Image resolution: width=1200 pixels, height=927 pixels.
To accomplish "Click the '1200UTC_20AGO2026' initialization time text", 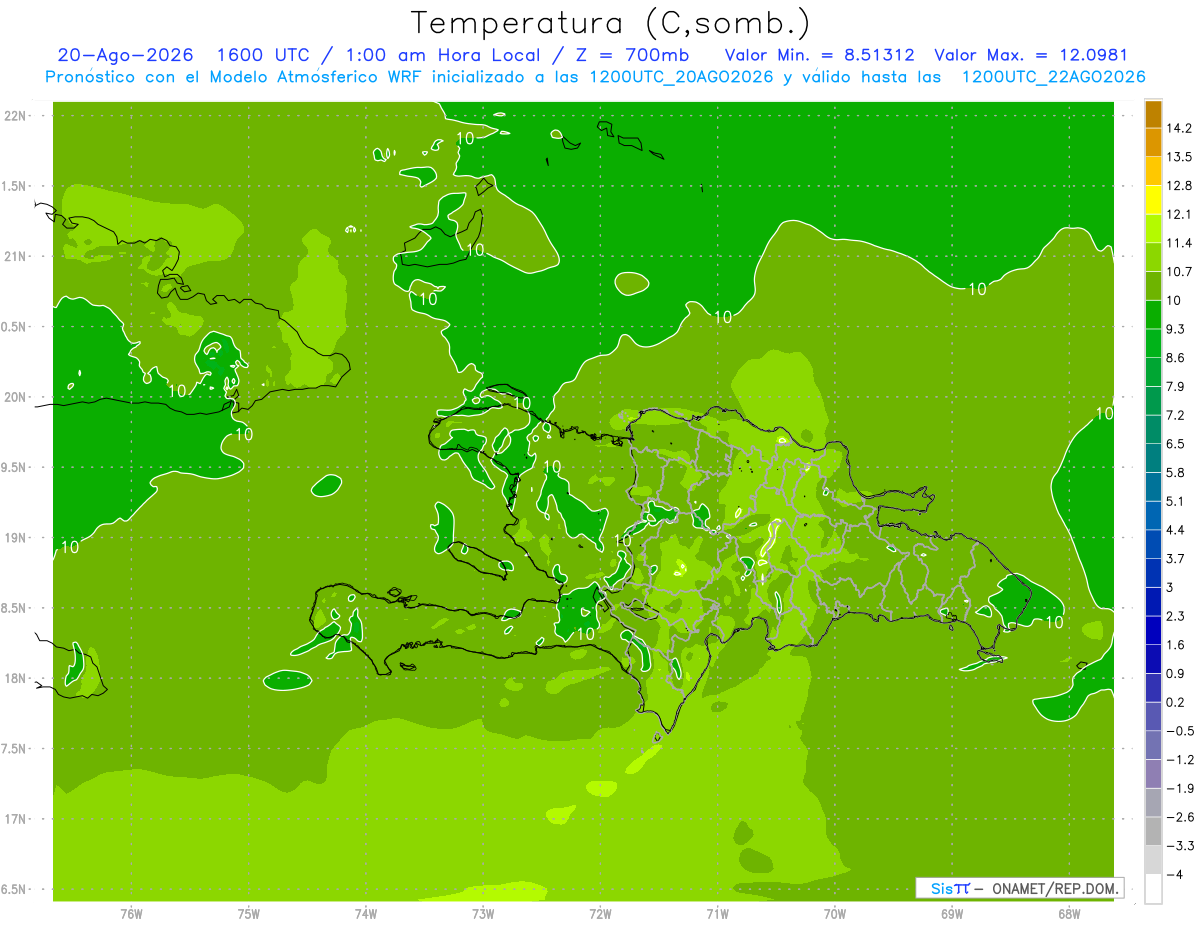I will coord(680,77).
